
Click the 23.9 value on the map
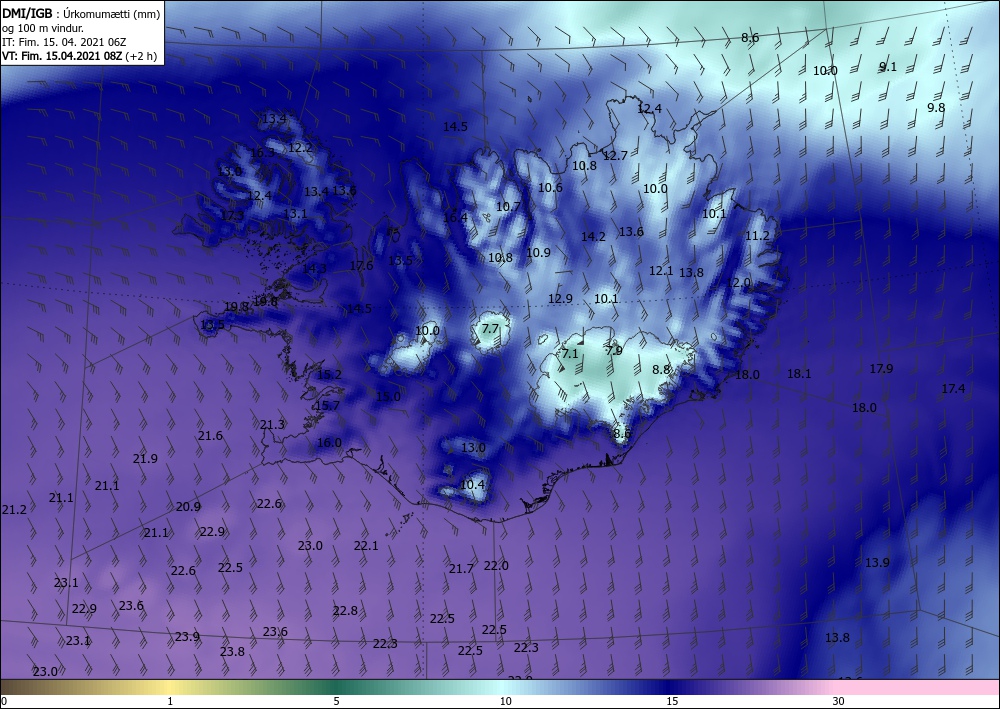click(187, 636)
